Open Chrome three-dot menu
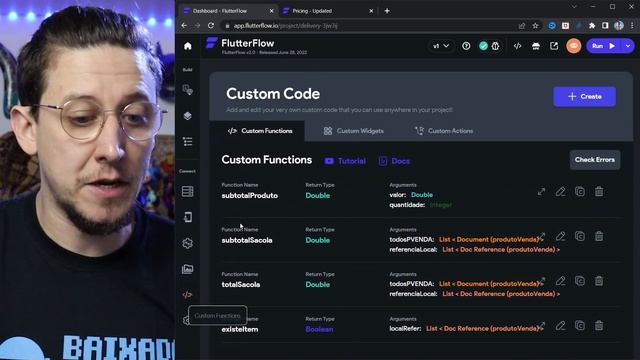The image size is (640, 360). (x=632, y=26)
